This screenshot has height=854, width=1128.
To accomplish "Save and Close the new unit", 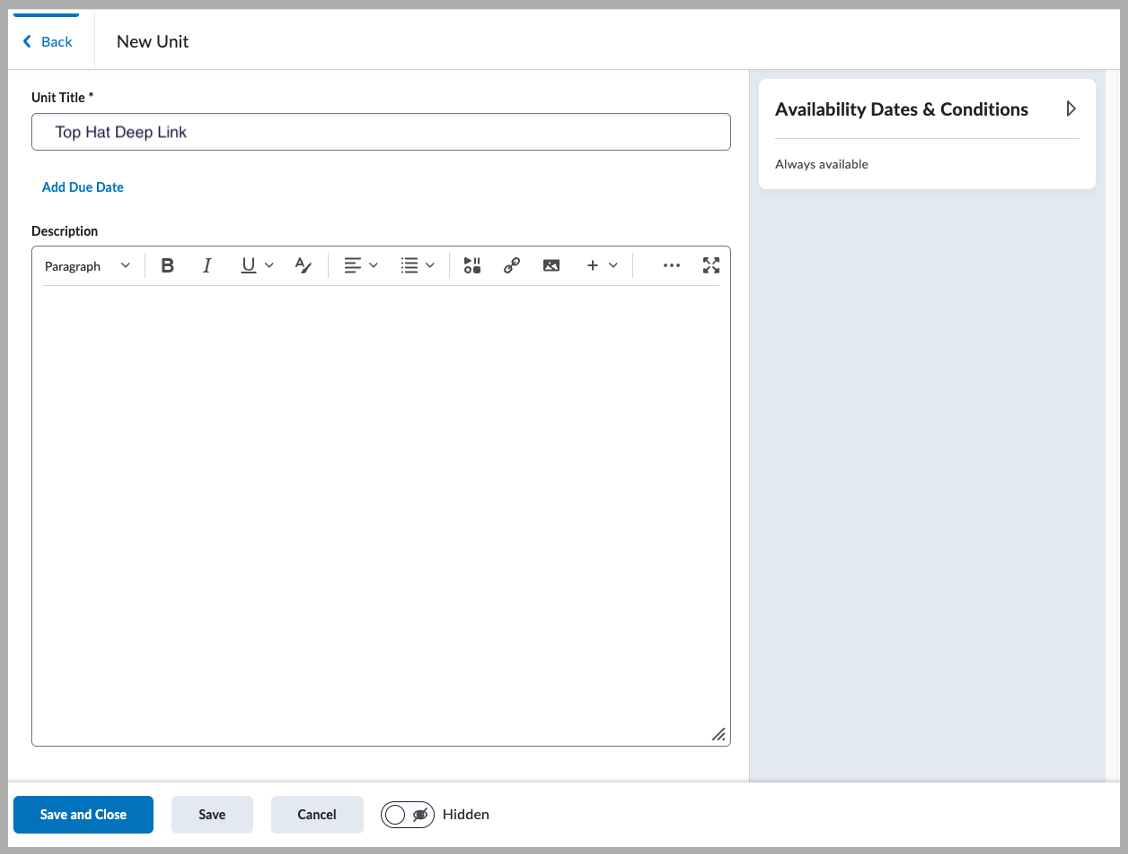I will (x=83, y=814).
